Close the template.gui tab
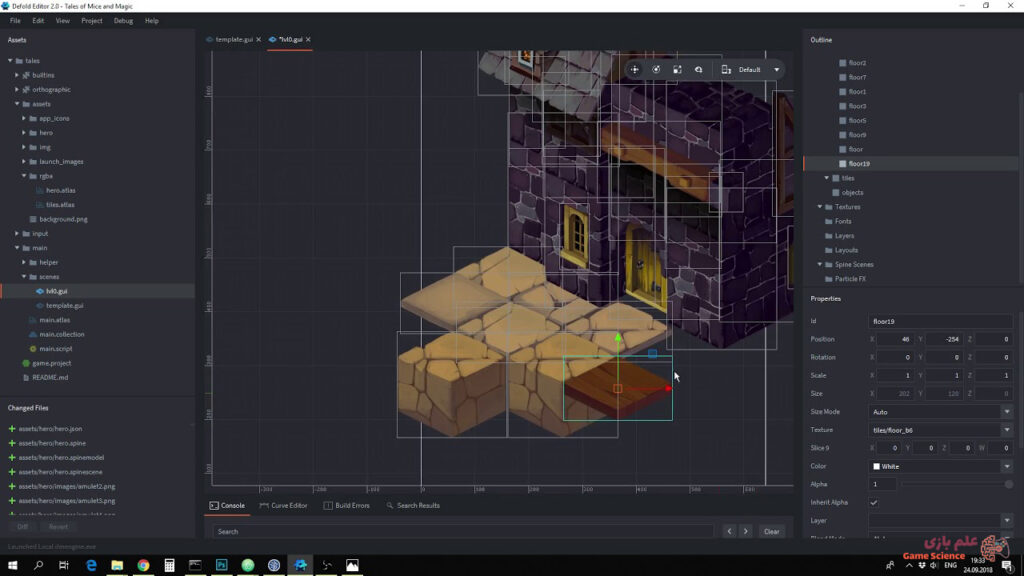The width and height of the screenshot is (1024, 576). click(259, 39)
